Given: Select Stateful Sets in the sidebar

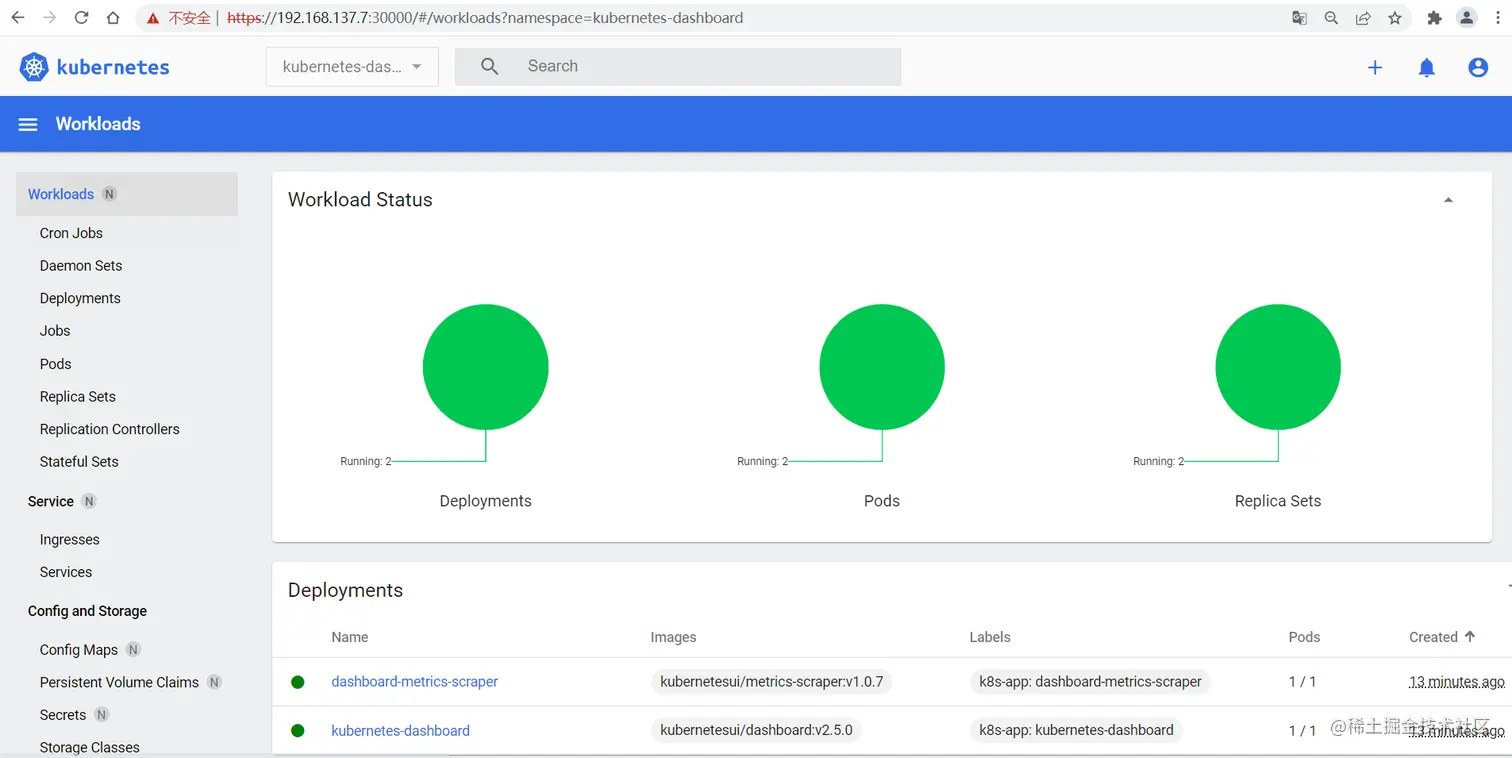Looking at the screenshot, I should coord(79,461).
